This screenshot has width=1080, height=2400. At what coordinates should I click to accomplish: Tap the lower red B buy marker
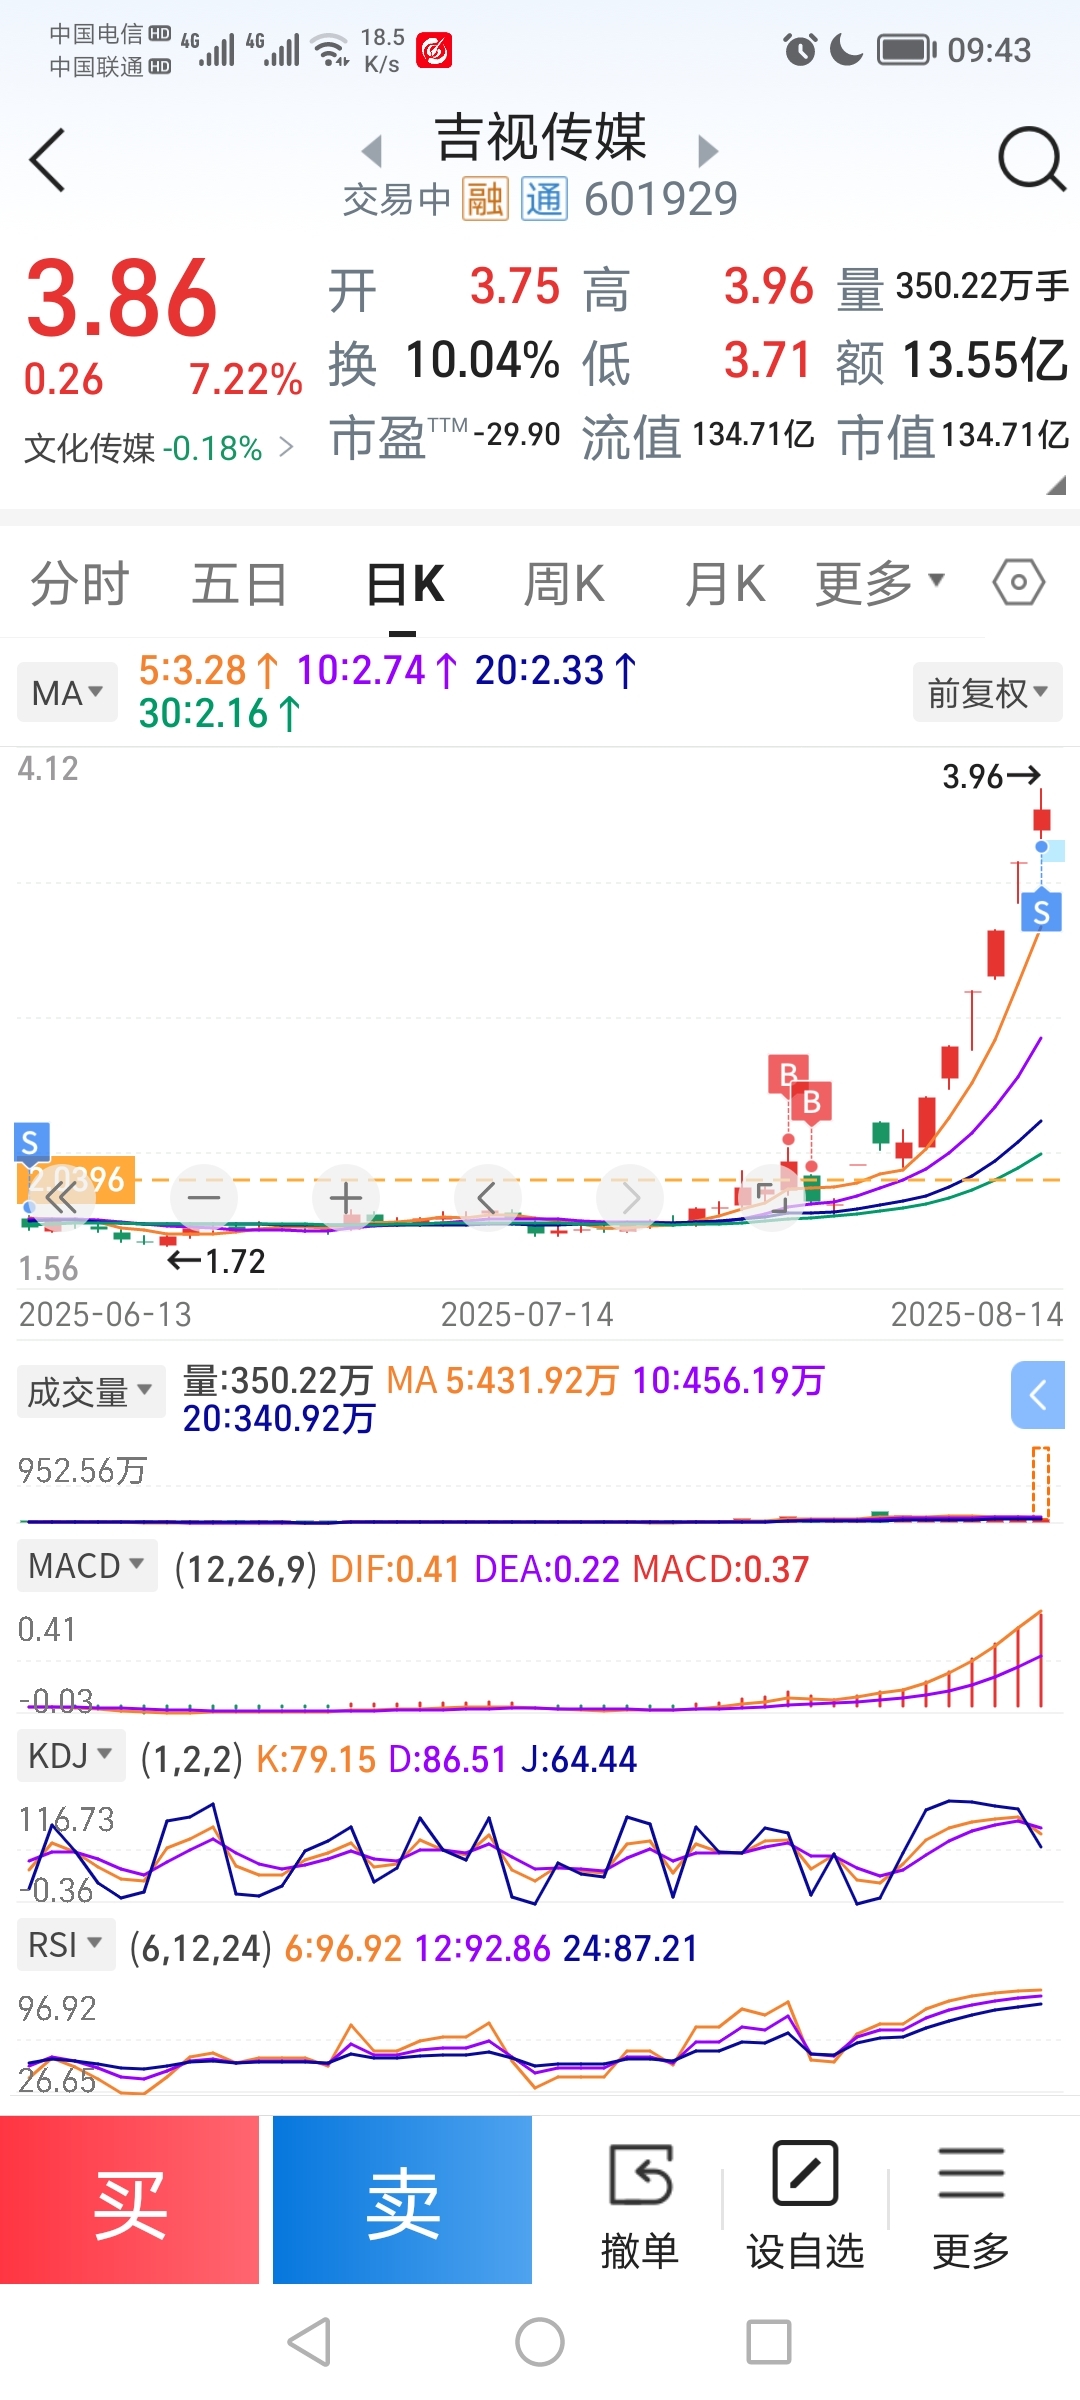(812, 1102)
